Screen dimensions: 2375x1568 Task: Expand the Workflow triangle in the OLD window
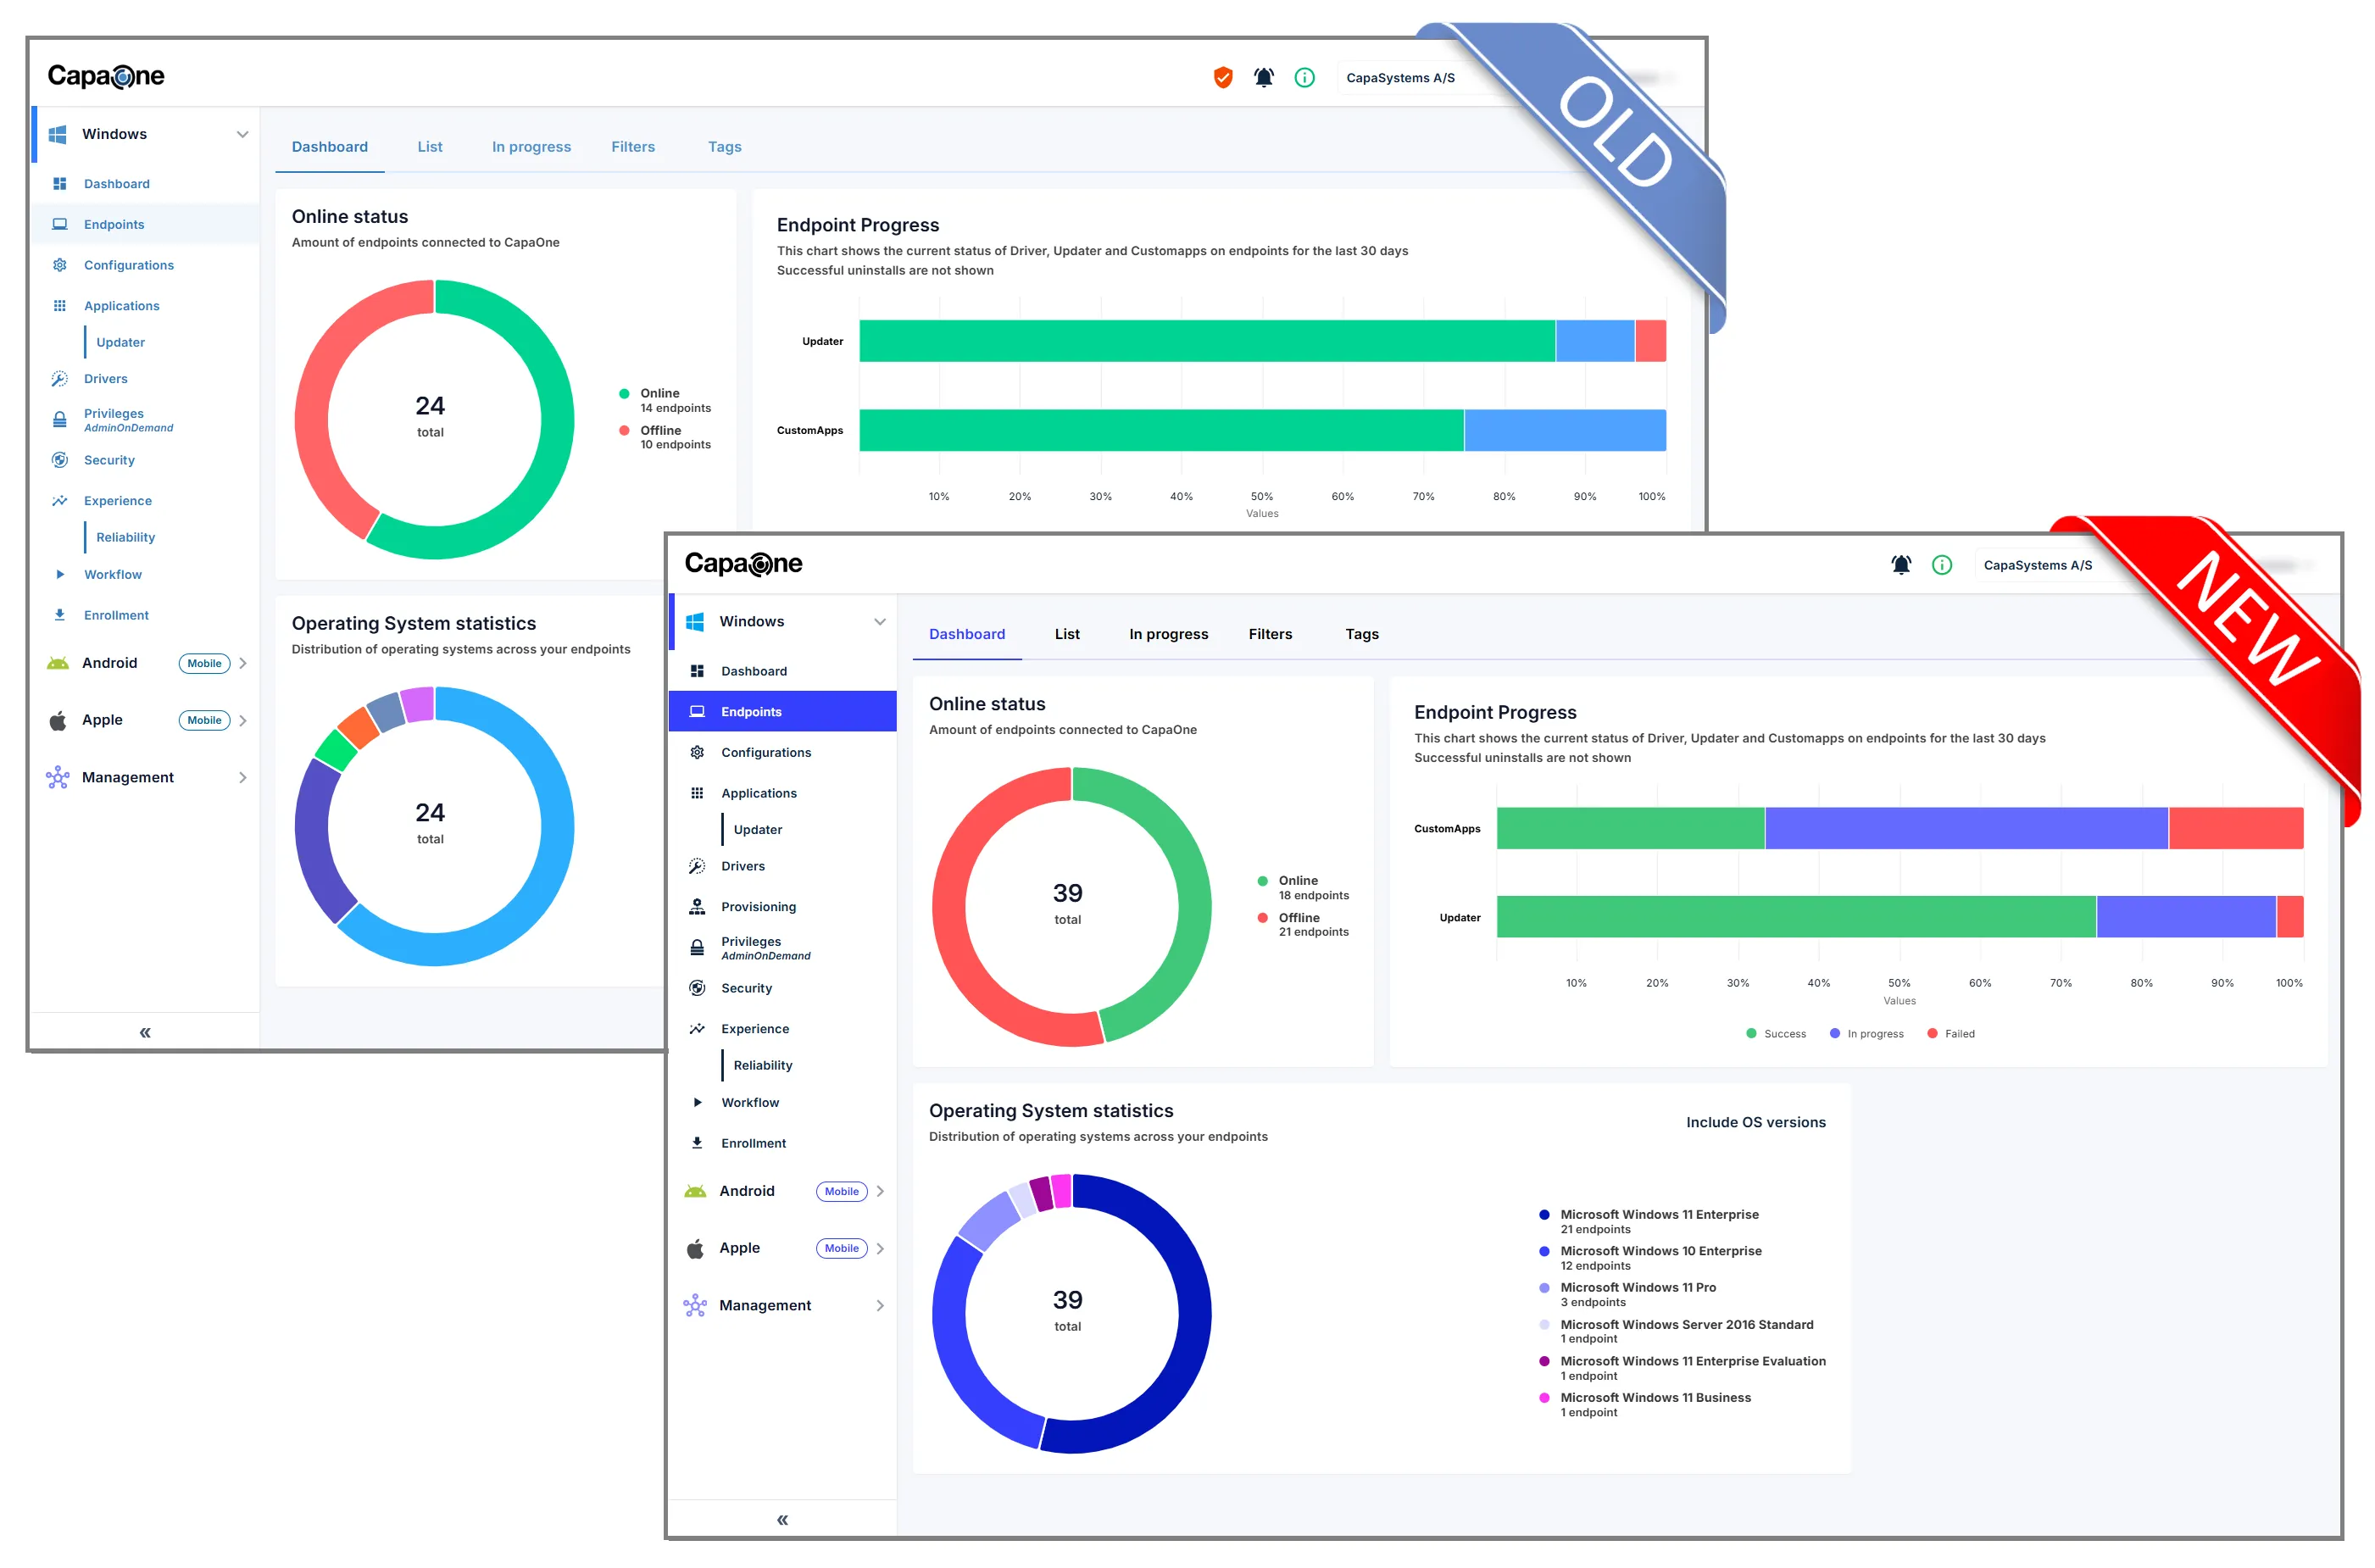pos(60,574)
